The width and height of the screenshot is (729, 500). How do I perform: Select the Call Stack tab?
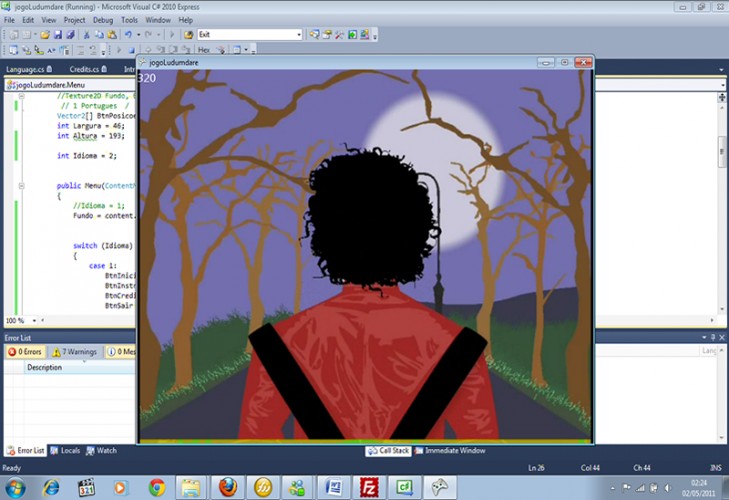tap(388, 450)
